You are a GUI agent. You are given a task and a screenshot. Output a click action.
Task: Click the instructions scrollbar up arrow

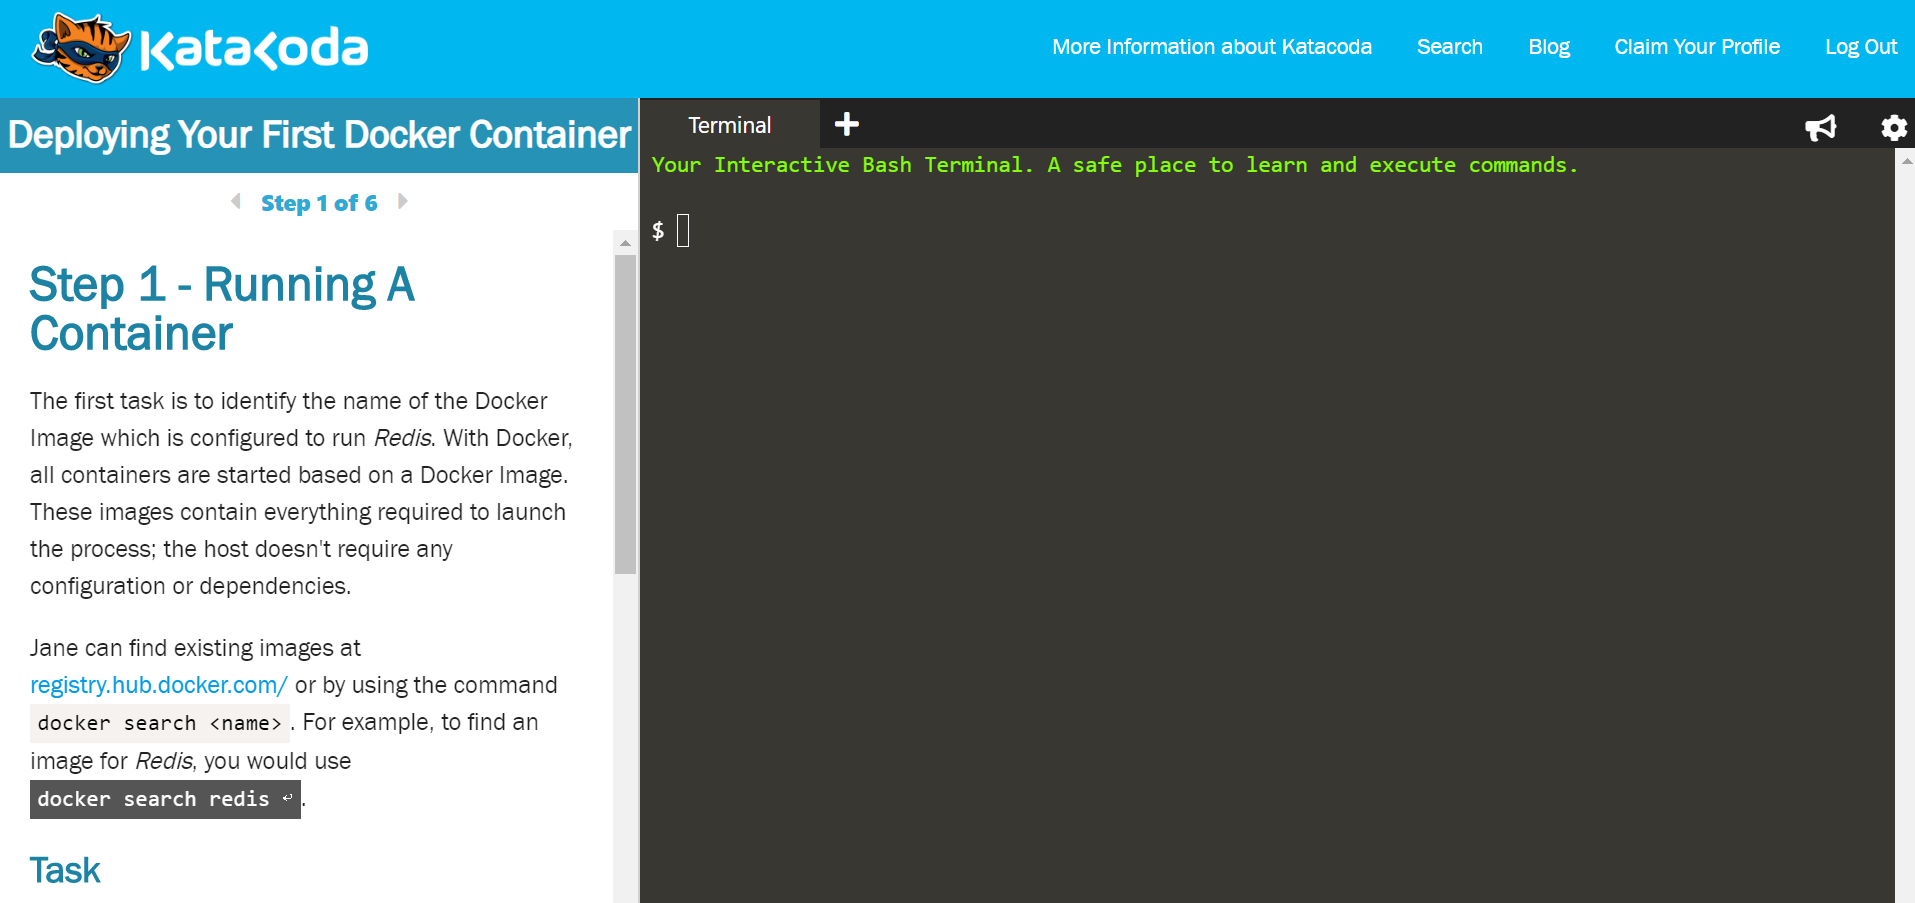point(625,243)
